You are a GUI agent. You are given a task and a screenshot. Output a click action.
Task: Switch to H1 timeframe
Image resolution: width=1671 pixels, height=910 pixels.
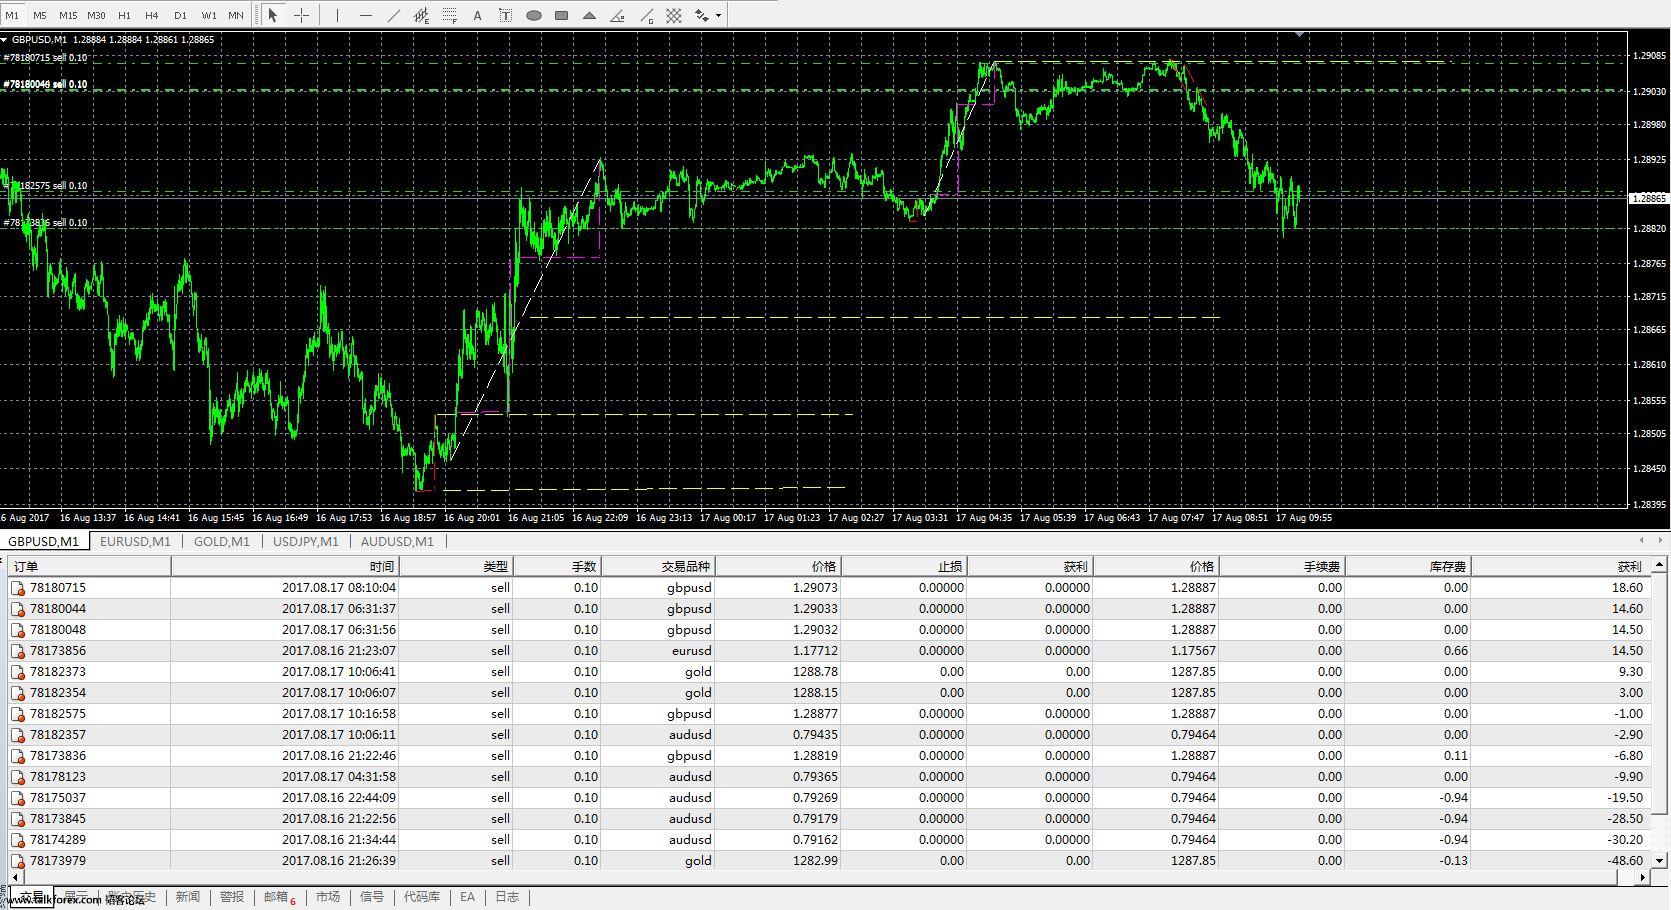(x=124, y=15)
